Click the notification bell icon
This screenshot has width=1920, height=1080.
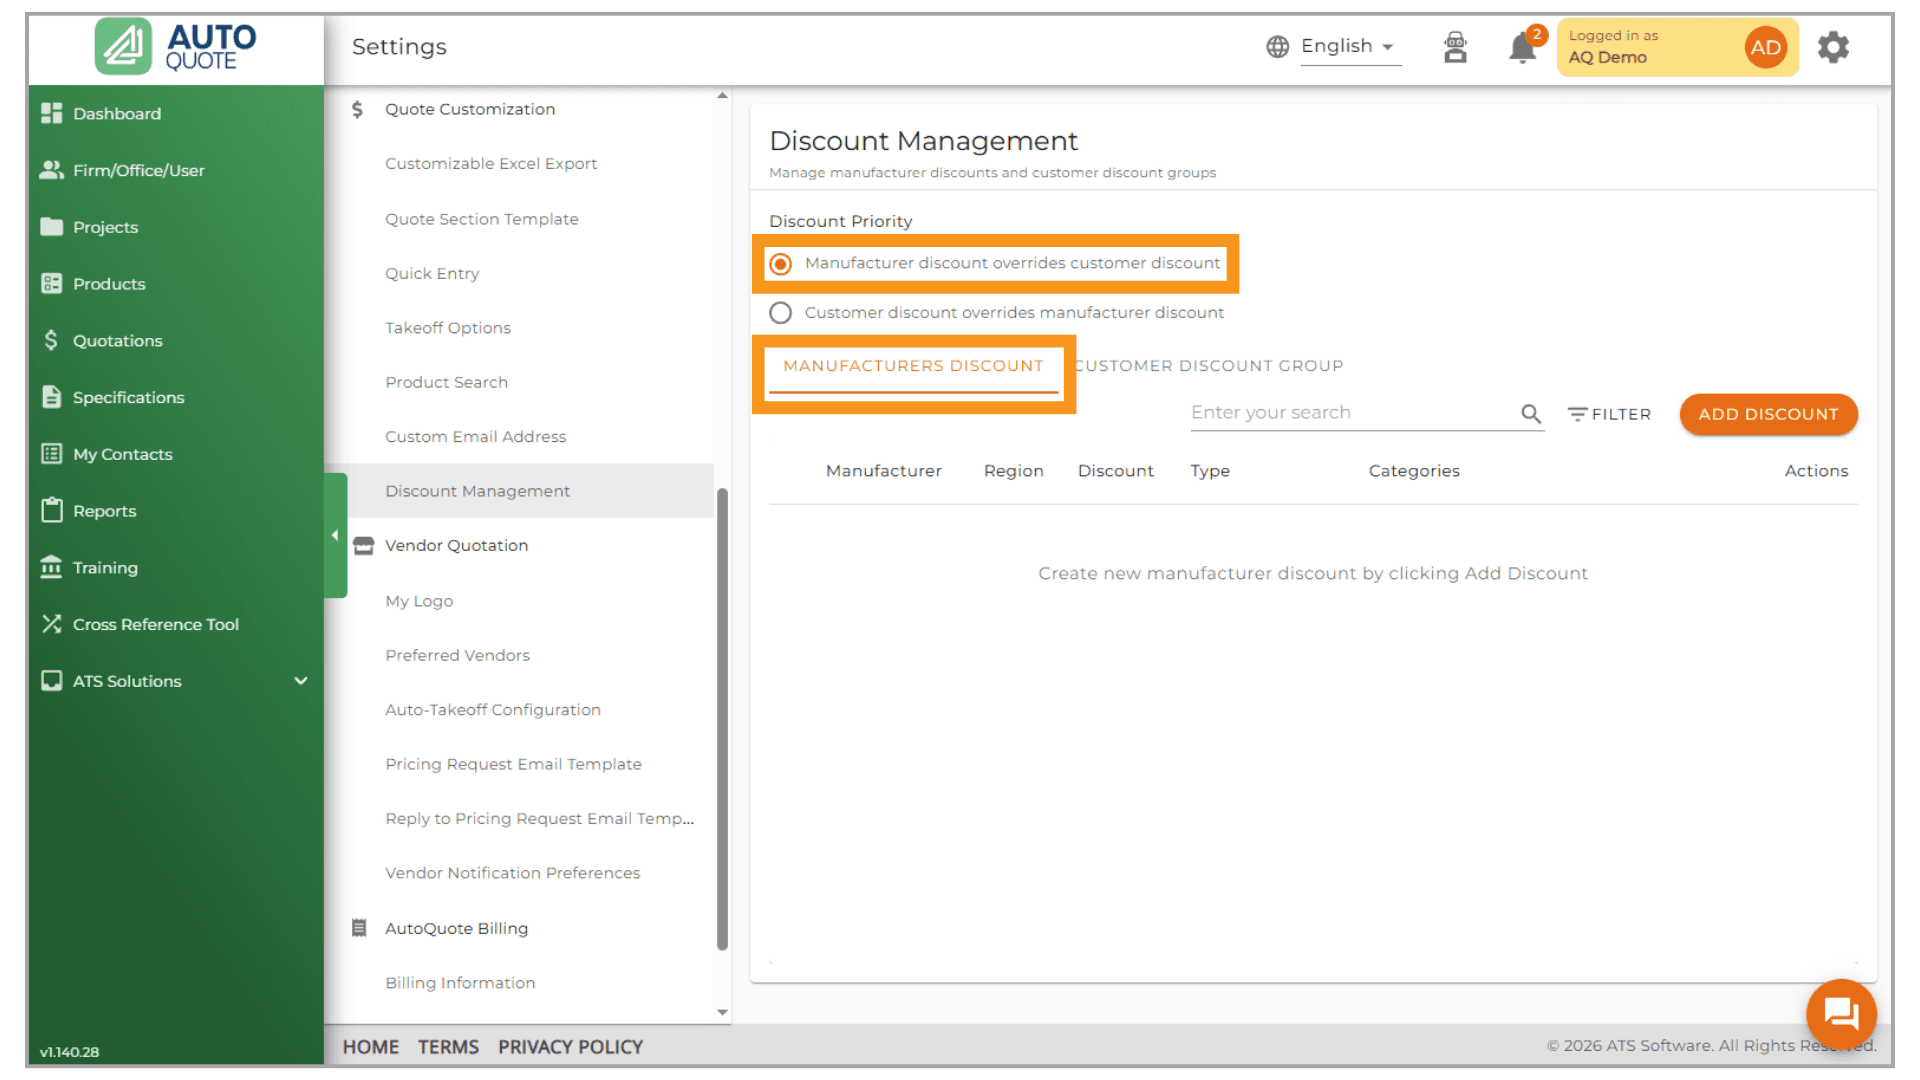1521,48
